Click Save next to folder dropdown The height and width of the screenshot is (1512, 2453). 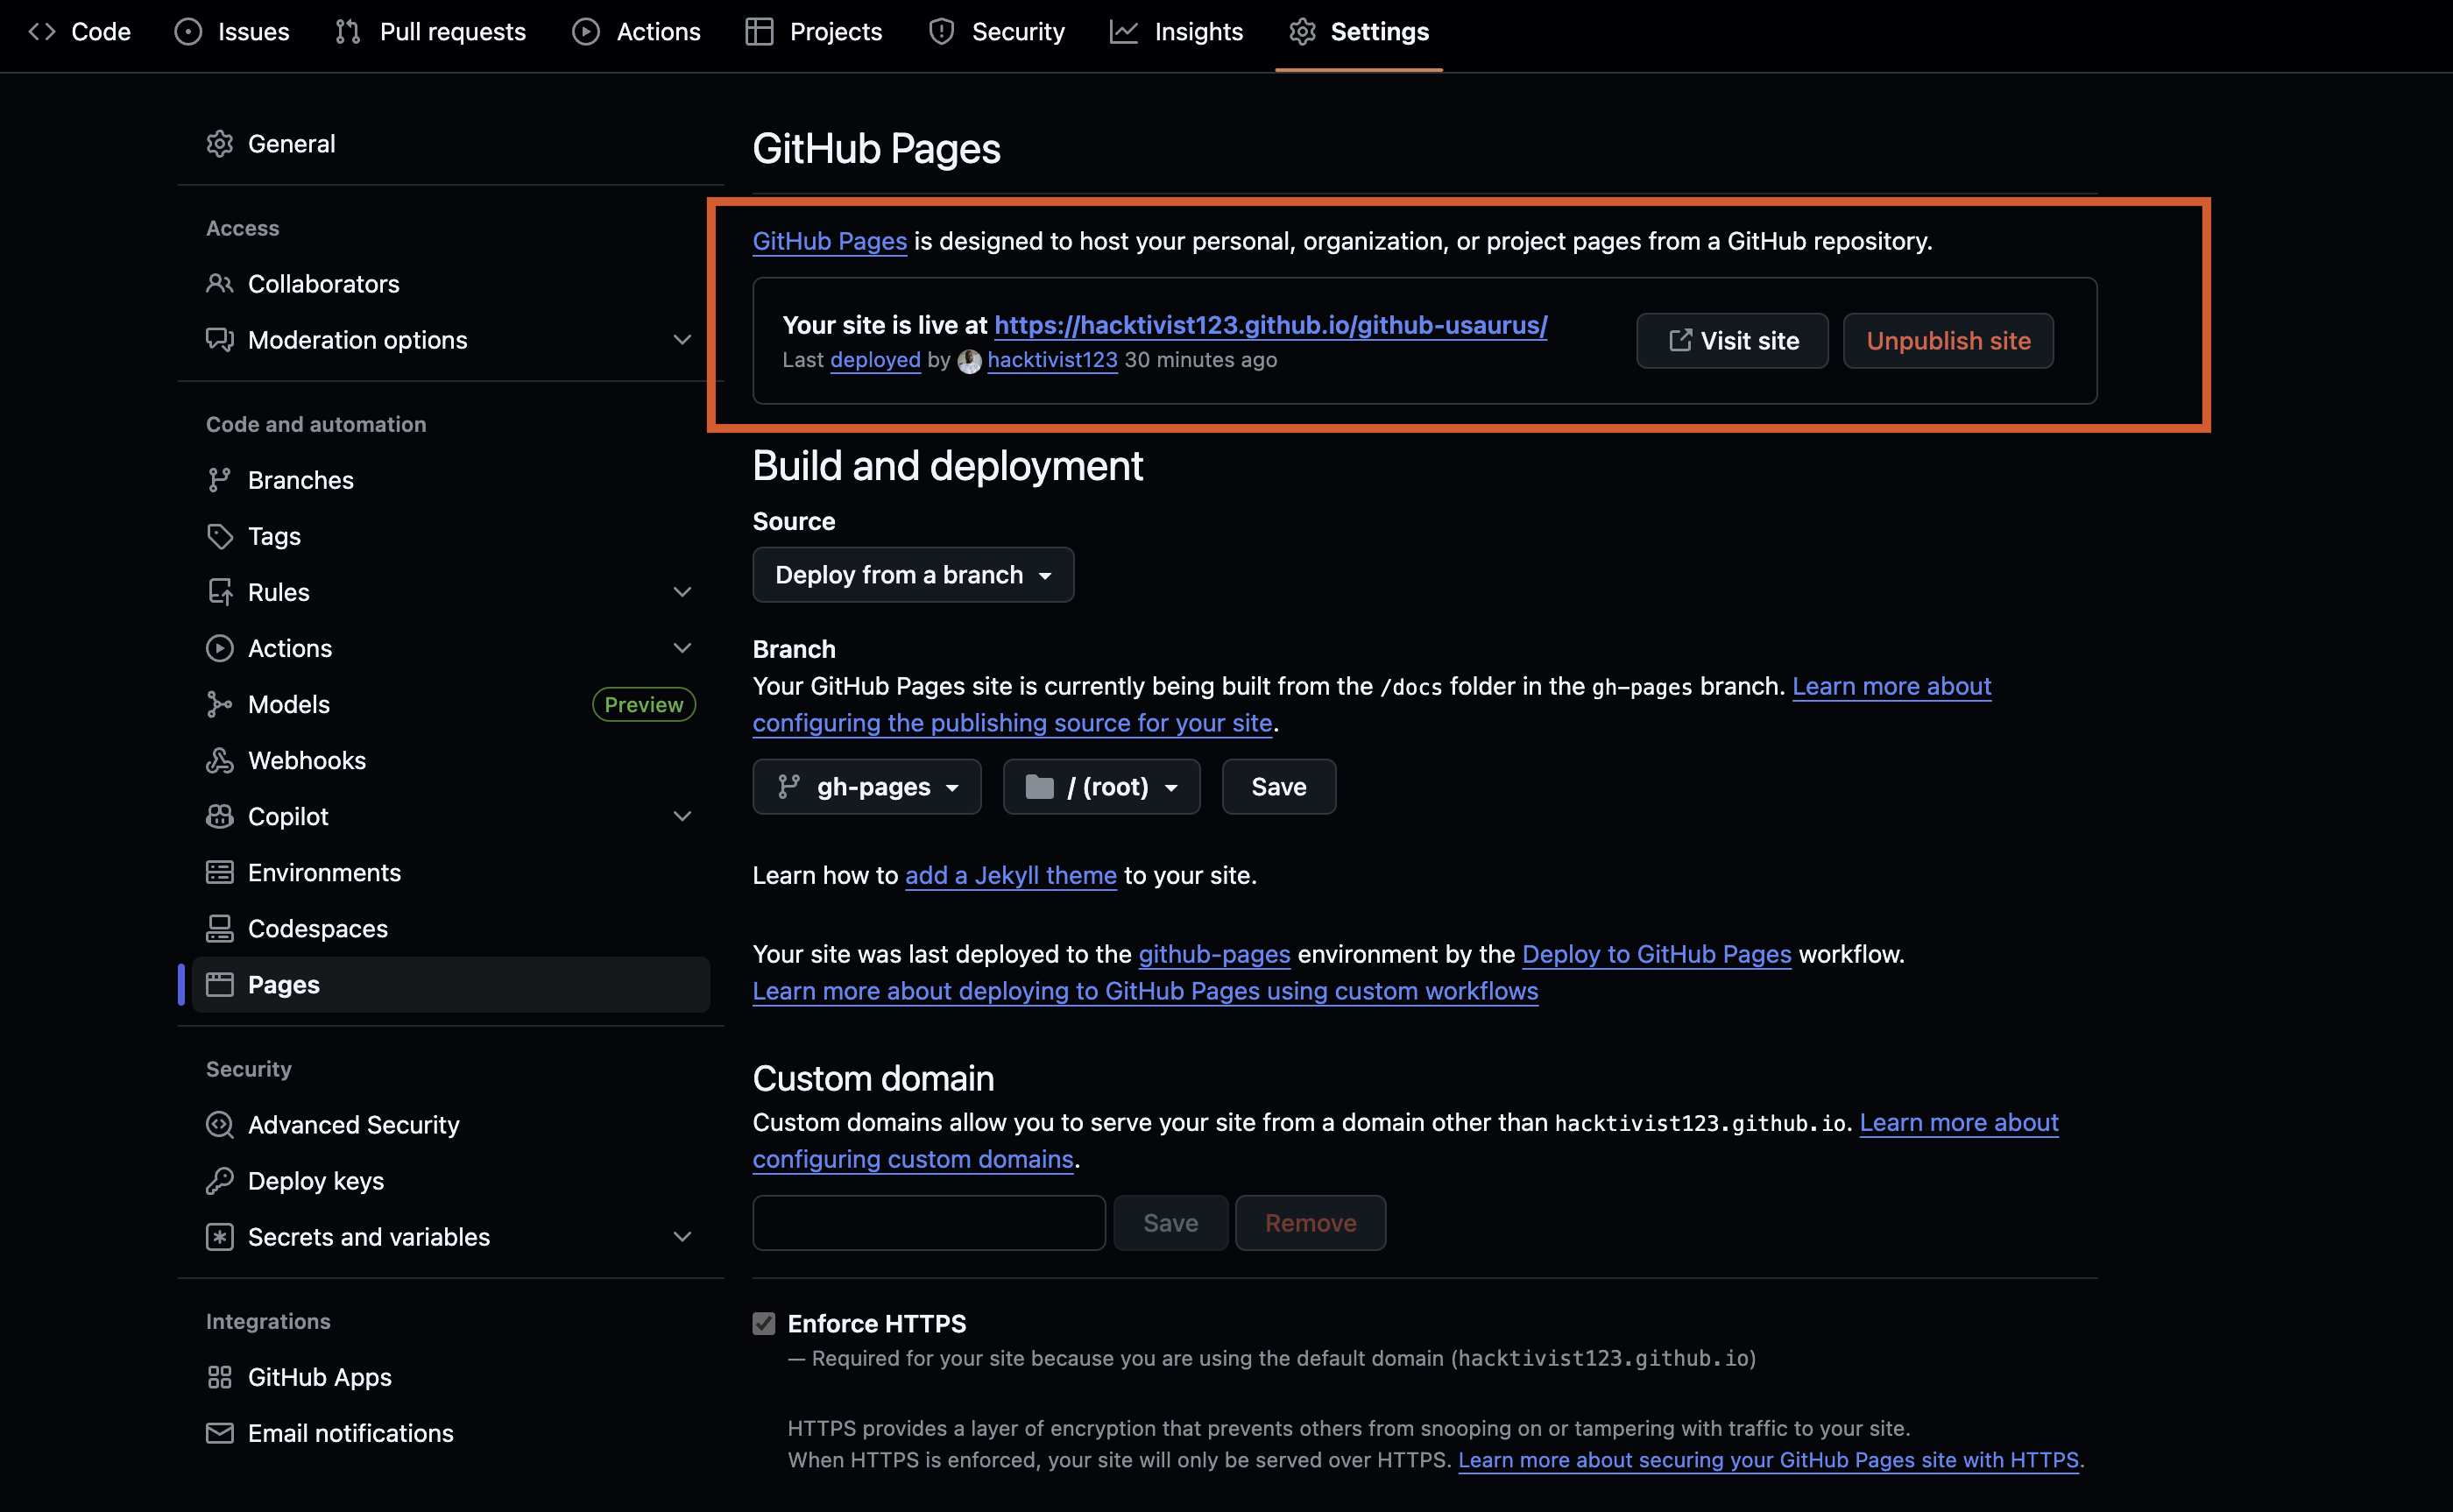pos(1279,787)
